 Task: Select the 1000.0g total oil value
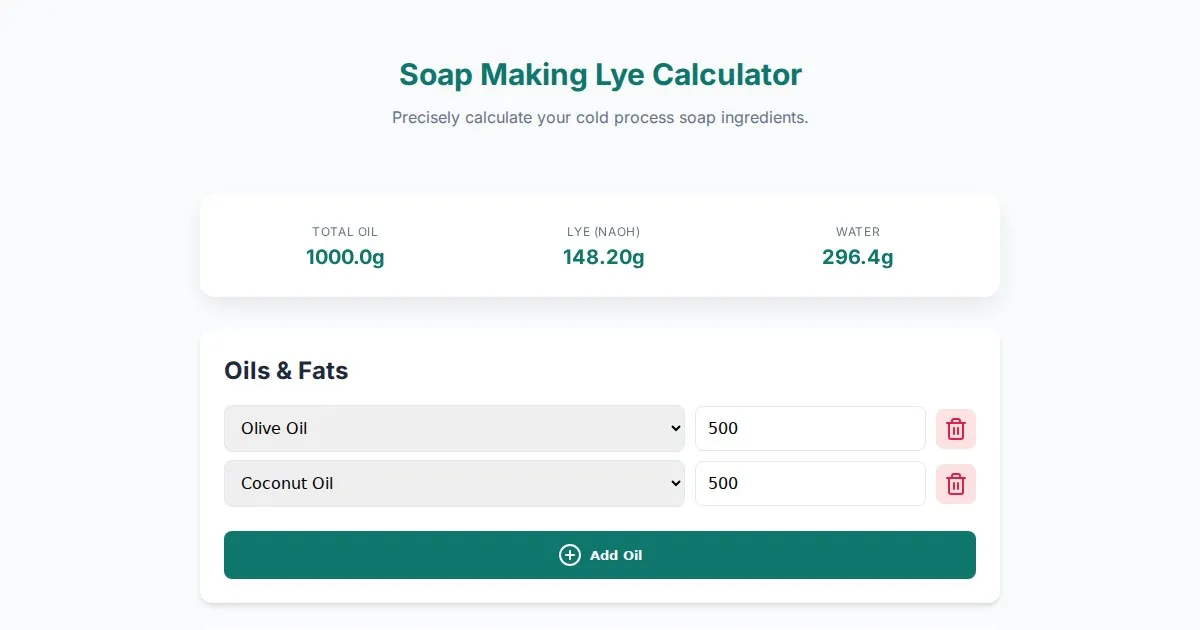[x=345, y=257]
